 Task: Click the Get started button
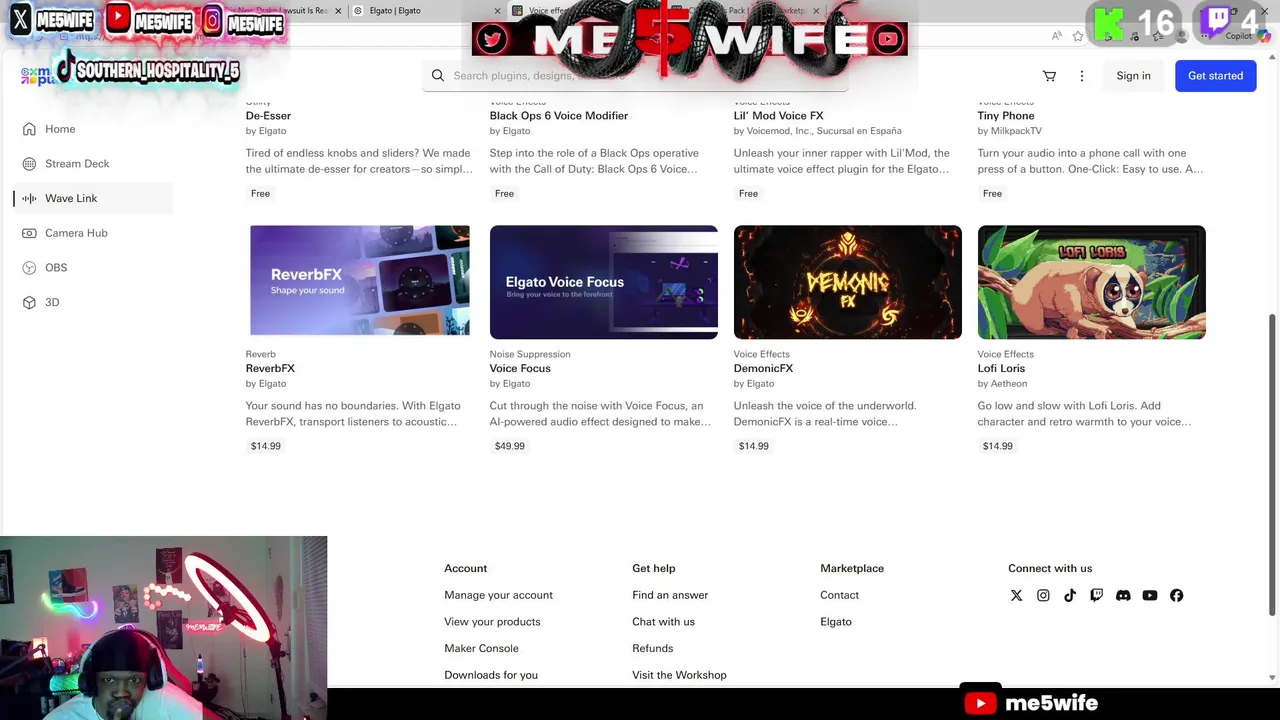coord(1215,76)
